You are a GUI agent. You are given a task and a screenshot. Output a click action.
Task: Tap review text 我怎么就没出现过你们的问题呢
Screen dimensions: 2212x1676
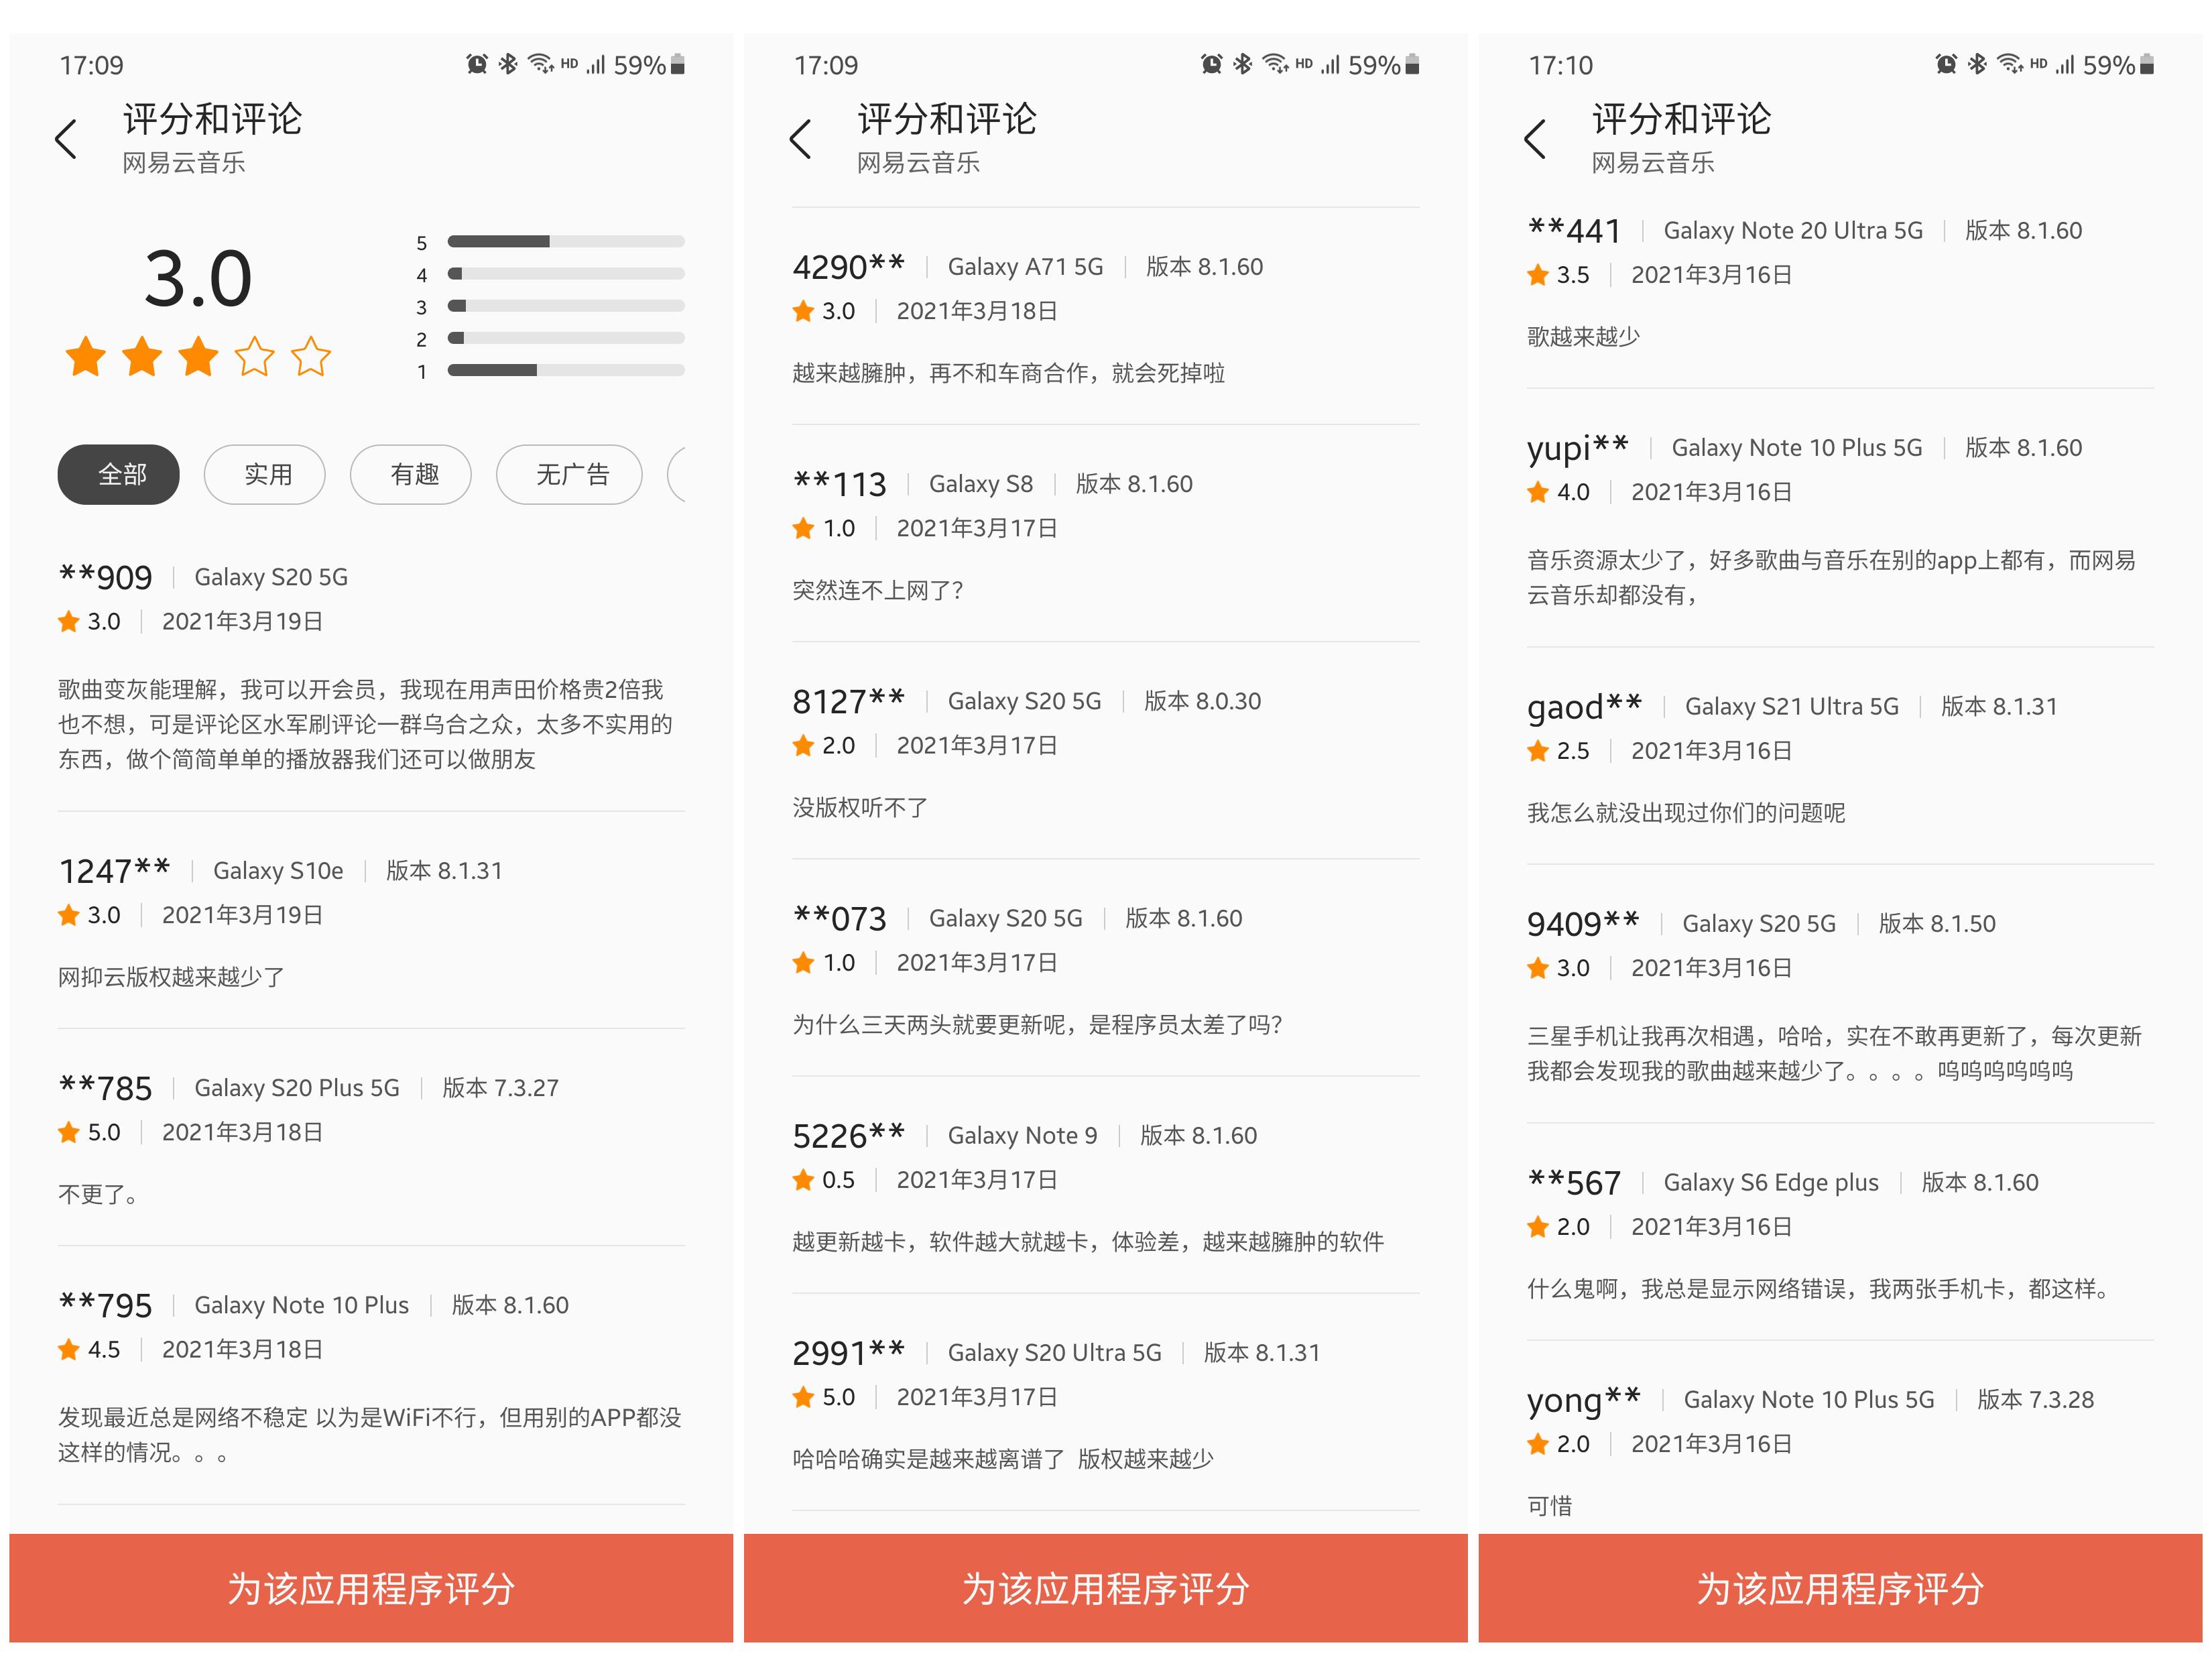point(1686,812)
